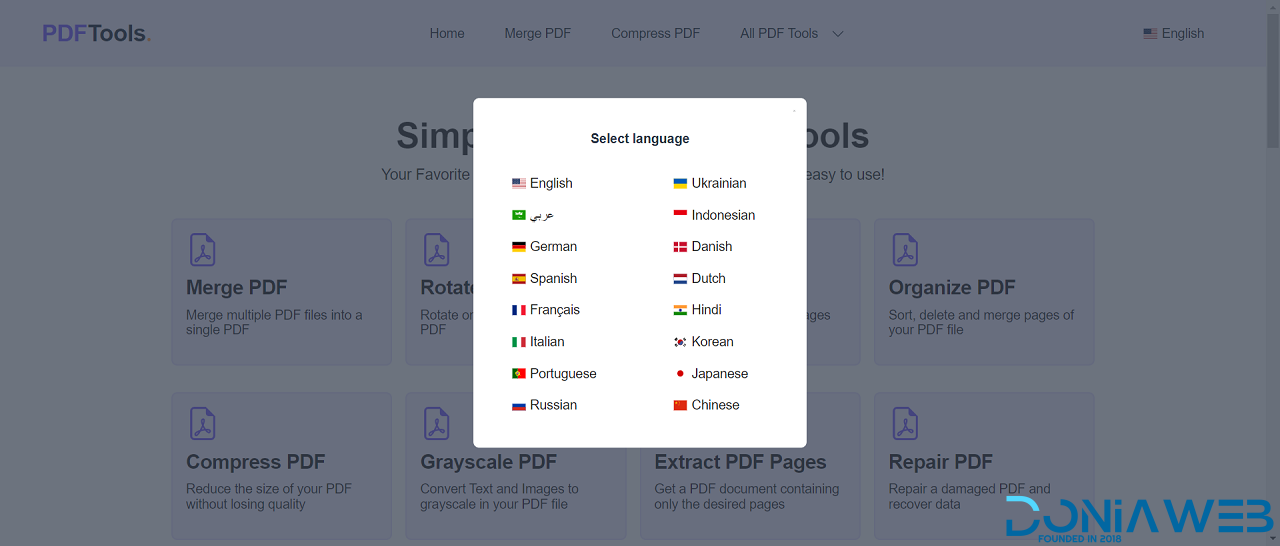The image size is (1280, 546).
Task: Open Merge PDF from the top navigation
Action: [537, 33]
